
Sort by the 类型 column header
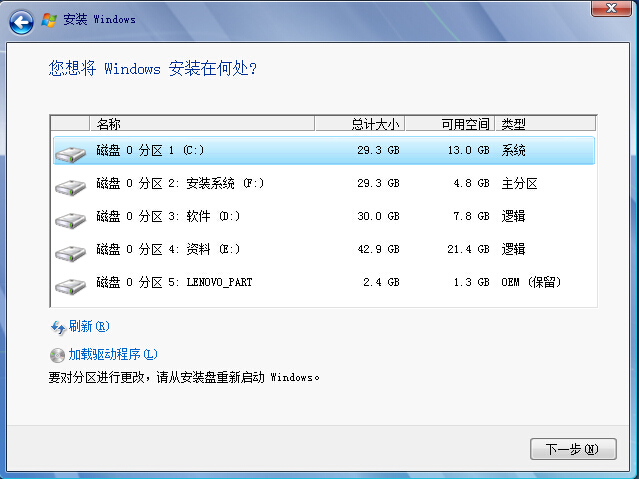[546, 124]
